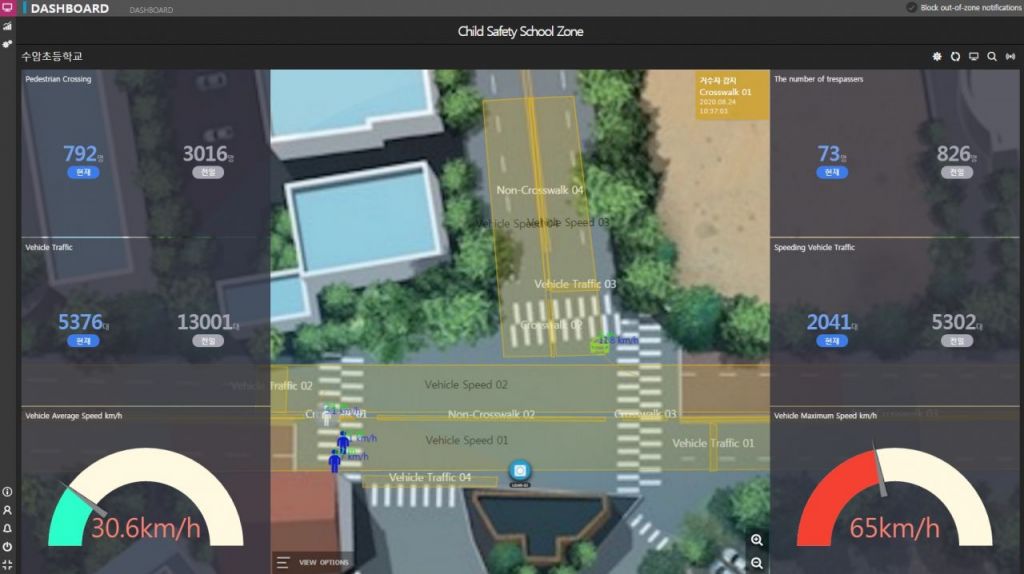Open the gear settings in top toolbar
The image size is (1024, 574).
pyautogui.click(x=937, y=57)
